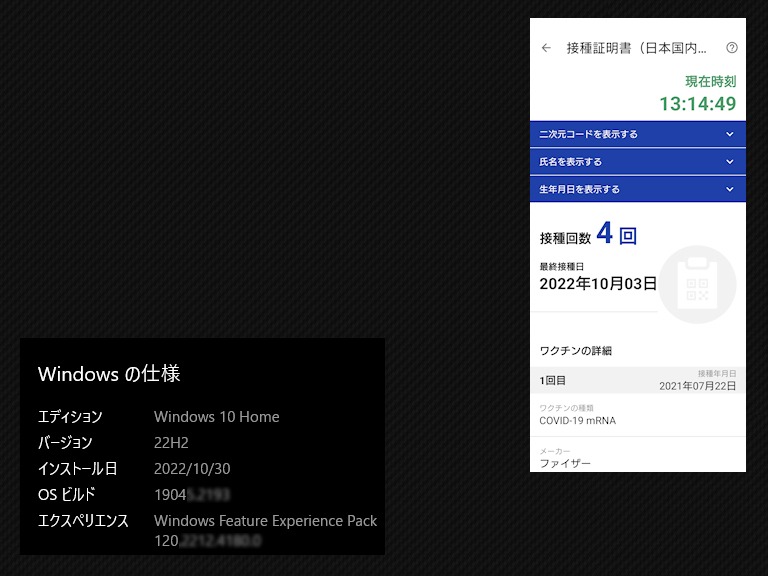
Task: Click the date 2022年10月03日
Action: (598, 283)
